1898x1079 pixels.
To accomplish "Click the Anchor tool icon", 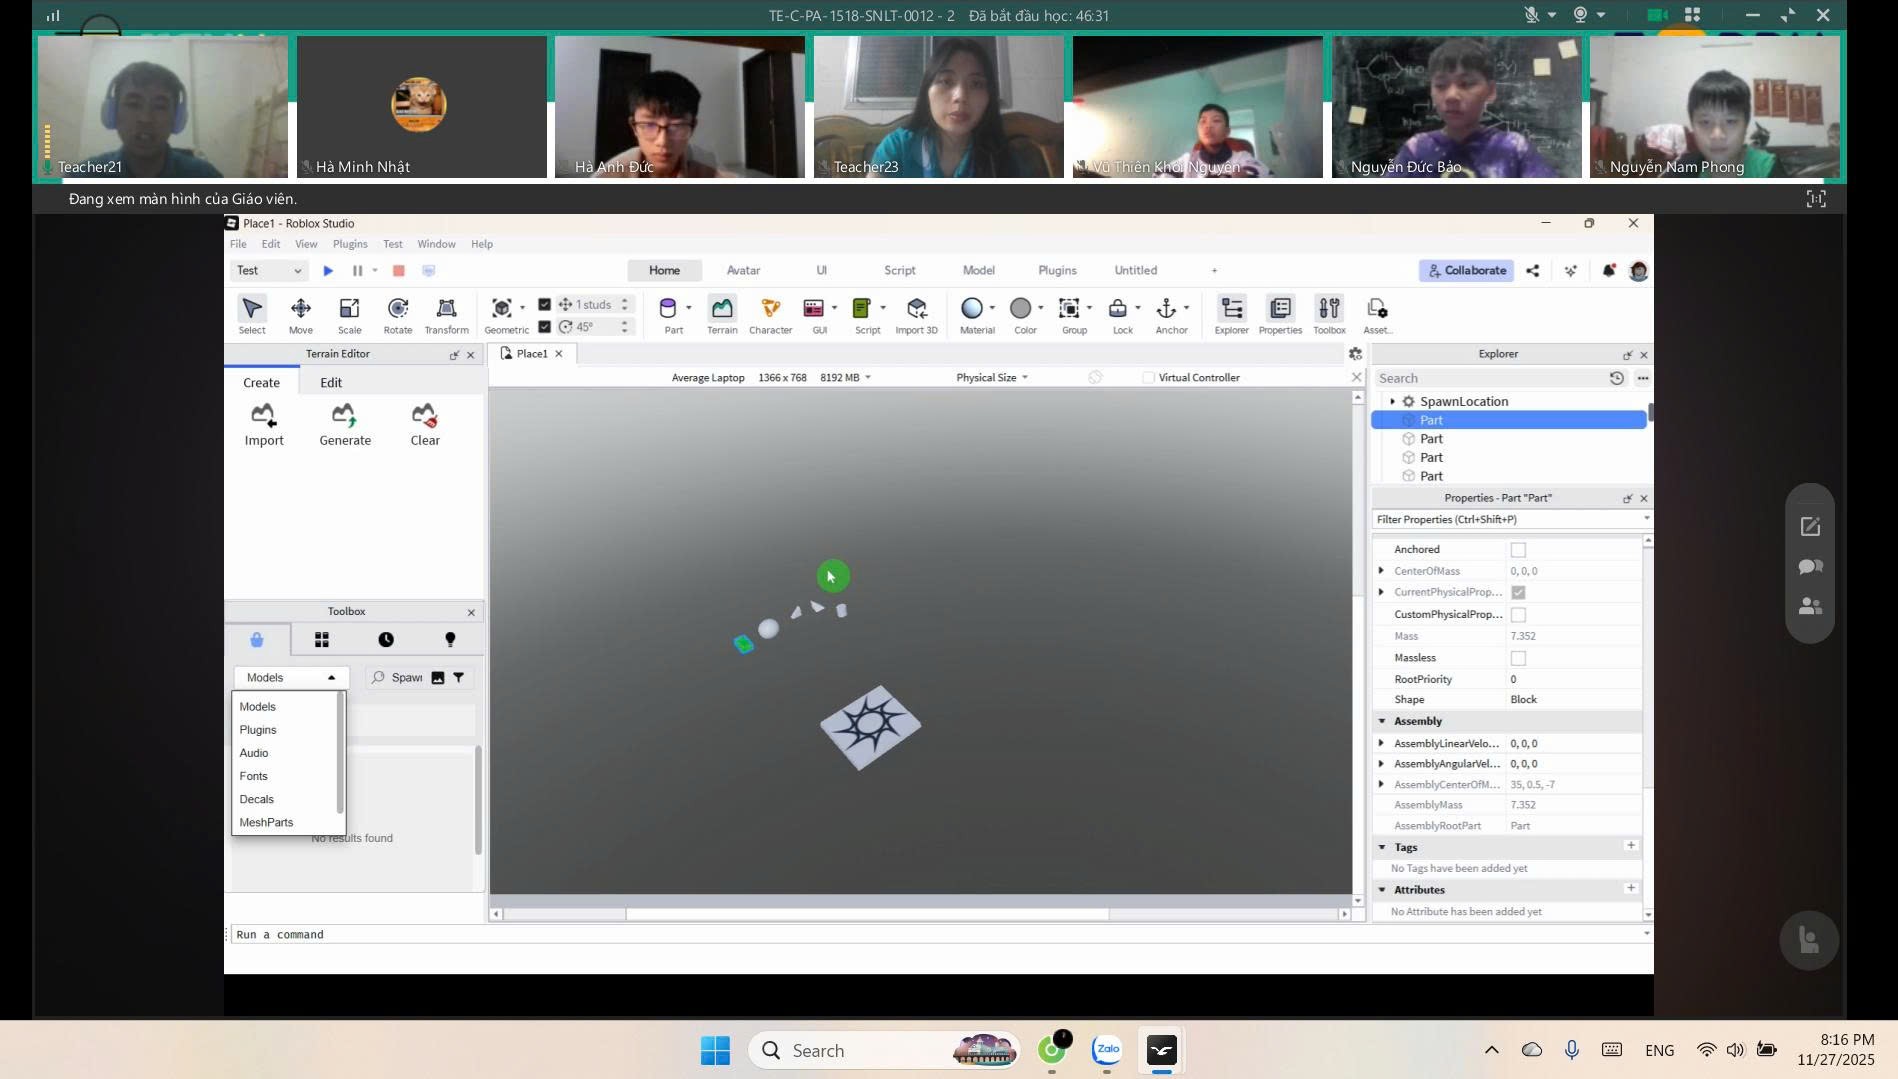I will (1166, 314).
